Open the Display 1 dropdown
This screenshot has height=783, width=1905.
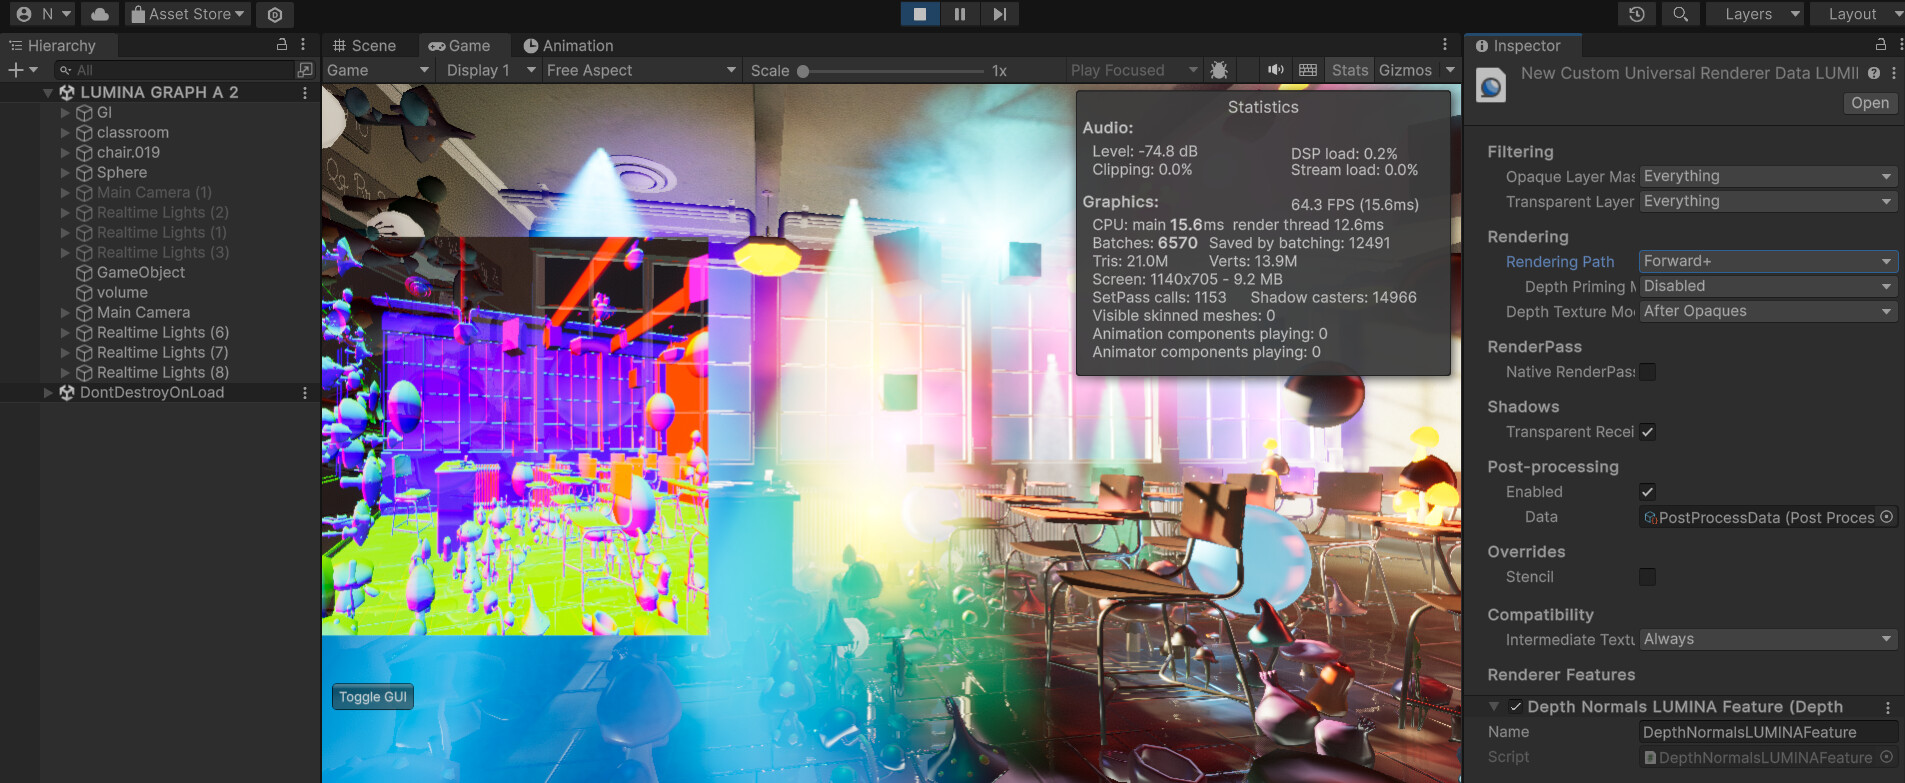coord(491,70)
